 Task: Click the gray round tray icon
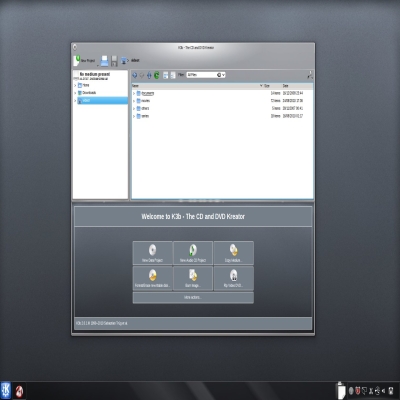pos(351,391)
